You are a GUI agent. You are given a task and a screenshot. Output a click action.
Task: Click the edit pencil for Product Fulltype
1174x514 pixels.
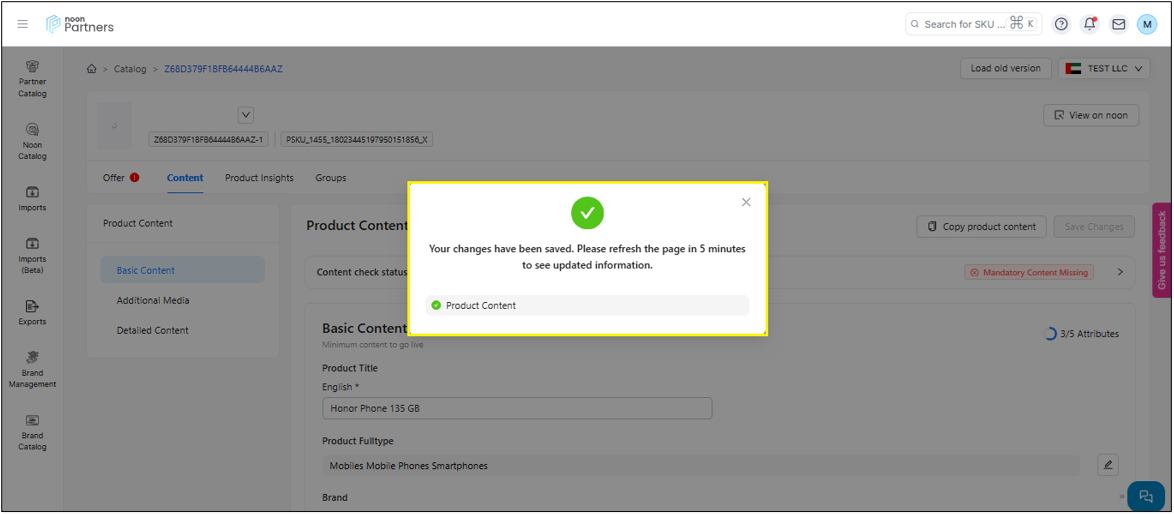pos(1107,464)
